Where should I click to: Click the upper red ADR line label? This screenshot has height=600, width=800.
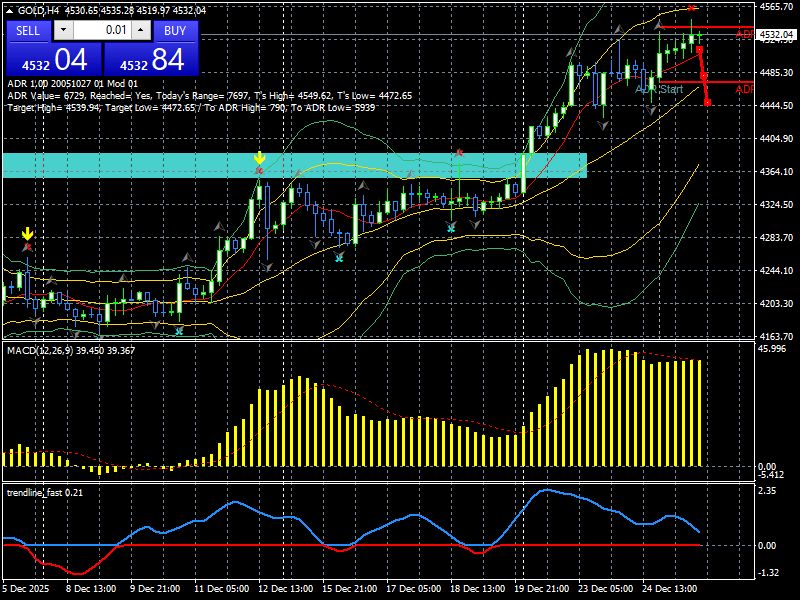745,34
